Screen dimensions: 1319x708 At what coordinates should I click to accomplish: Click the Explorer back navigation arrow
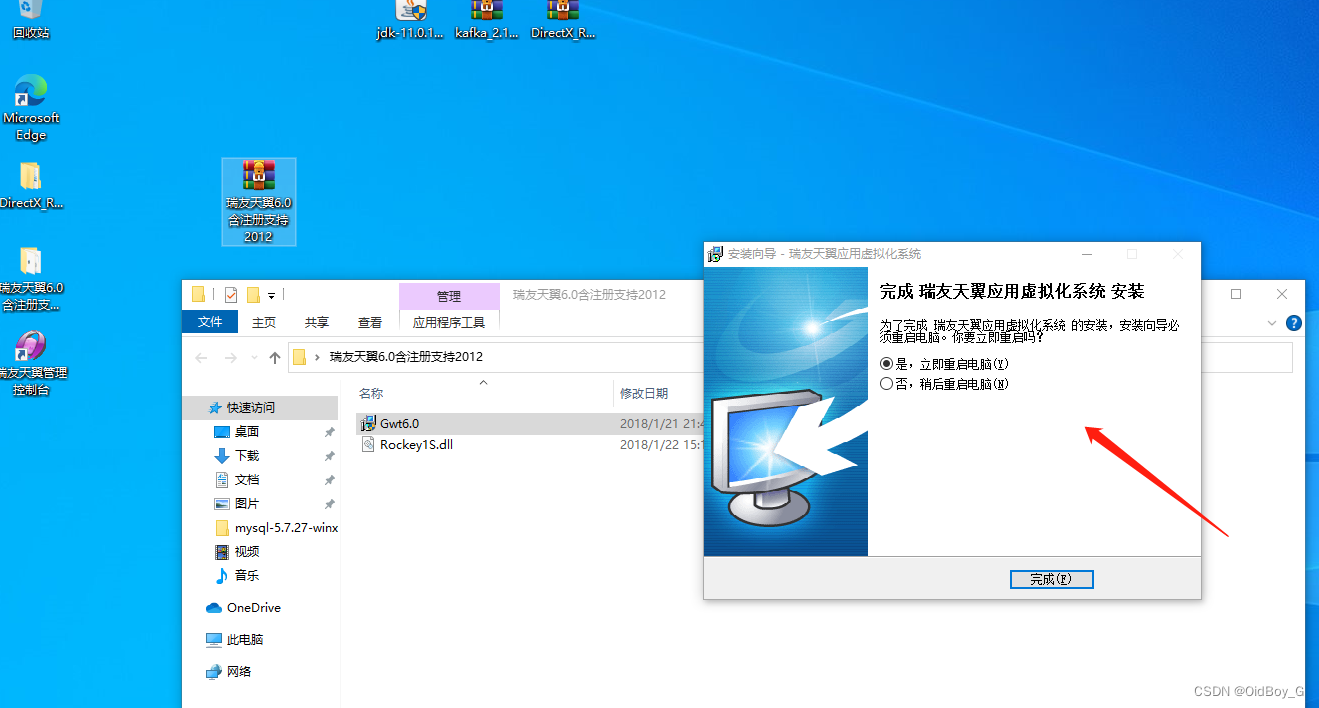coord(202,357)
